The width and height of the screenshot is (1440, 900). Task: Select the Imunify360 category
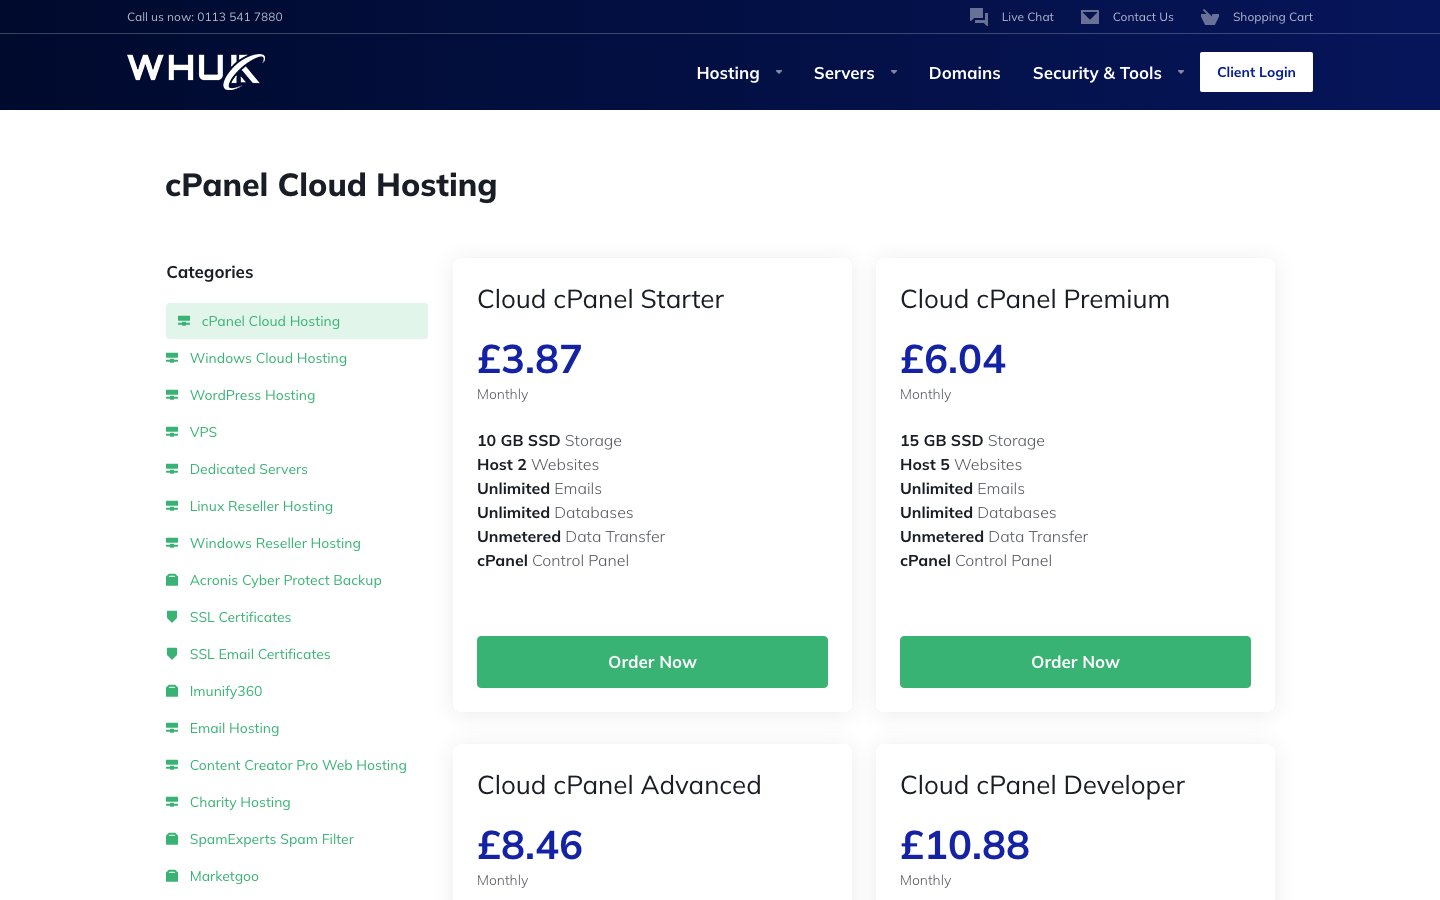coord(226,691)
